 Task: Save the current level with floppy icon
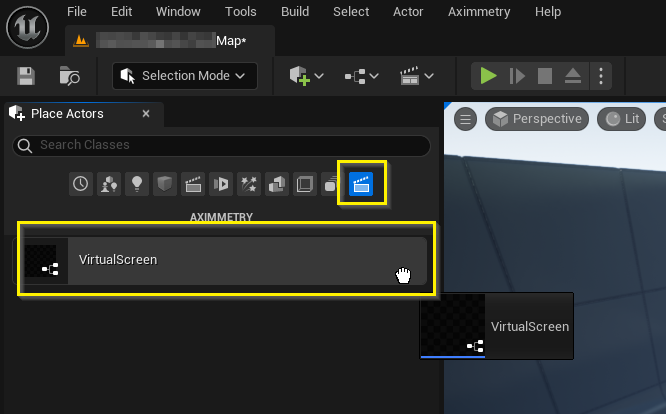pos(26,76)
